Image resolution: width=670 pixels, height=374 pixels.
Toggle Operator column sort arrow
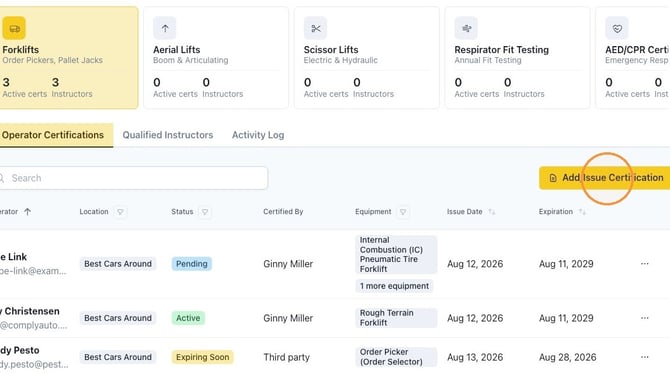pos(27,212)
